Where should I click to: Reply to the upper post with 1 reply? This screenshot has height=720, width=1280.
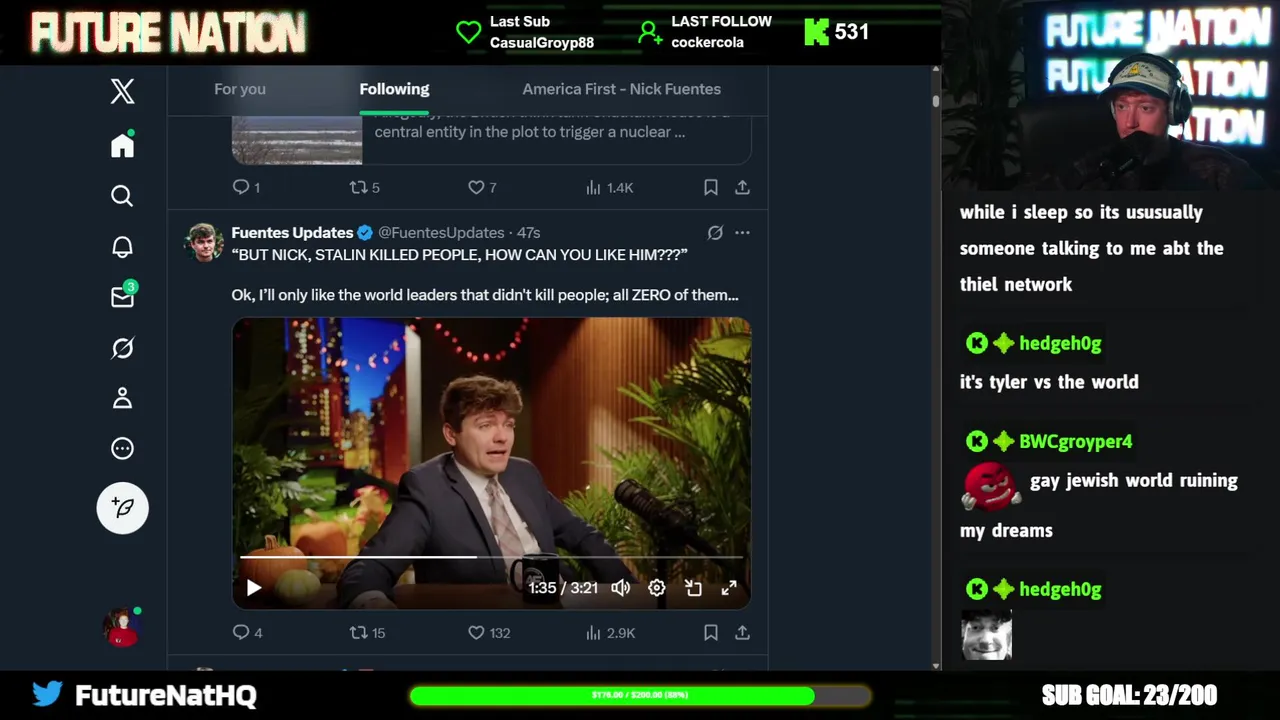(x=246, y=187)
